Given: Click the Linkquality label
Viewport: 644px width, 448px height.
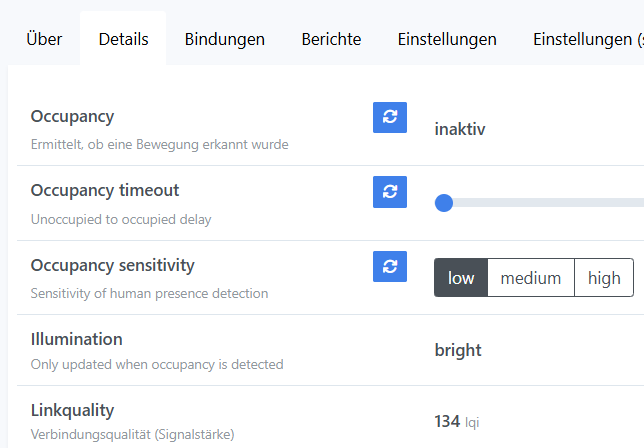Looking at the screenshot, I should [x=73, y=410].
